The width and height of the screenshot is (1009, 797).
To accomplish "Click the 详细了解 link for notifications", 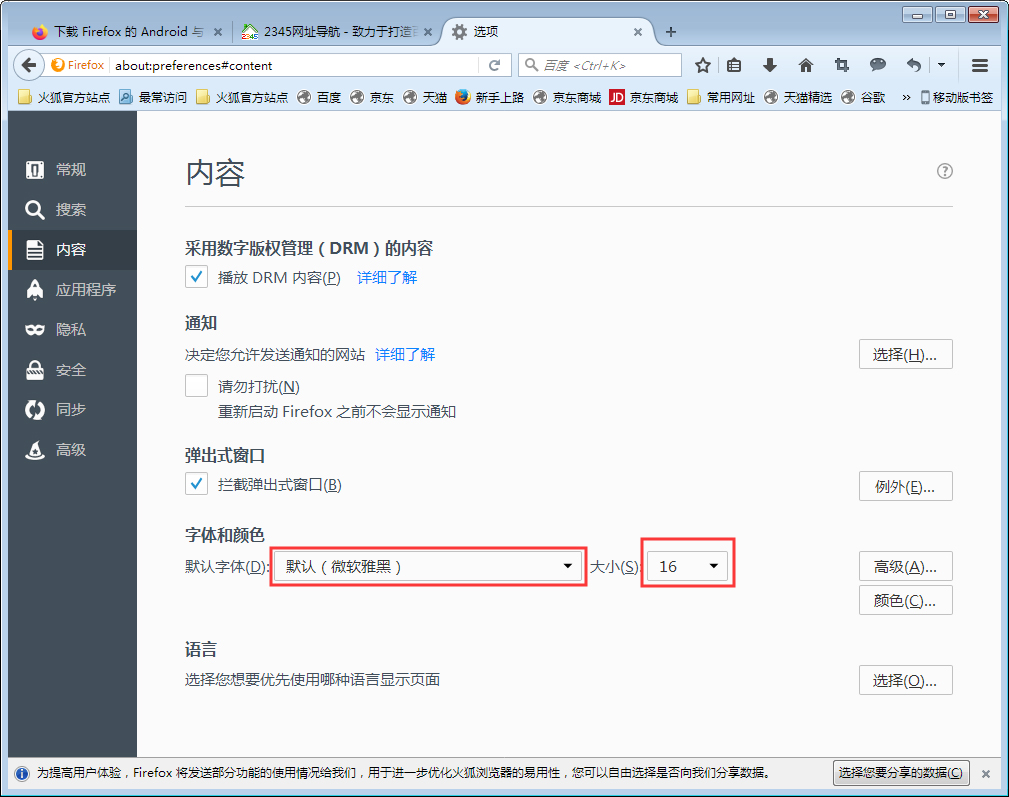I will [x=404, y=353].
